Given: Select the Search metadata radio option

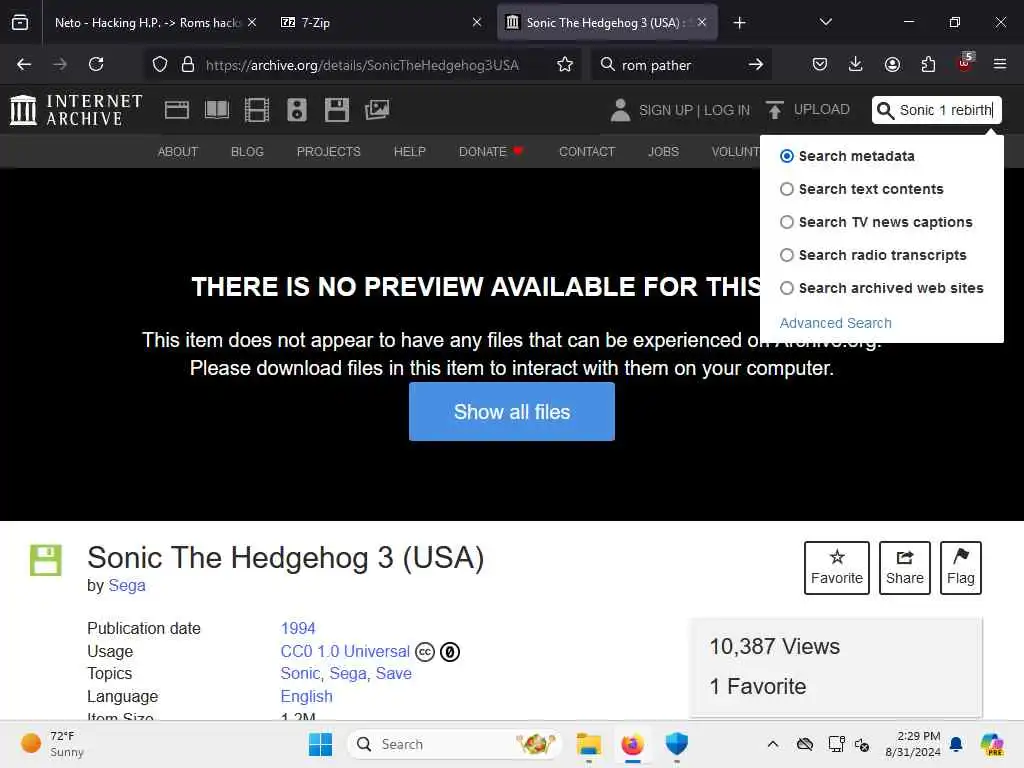Looking at the screenshot, I should (x=787, y=156).
